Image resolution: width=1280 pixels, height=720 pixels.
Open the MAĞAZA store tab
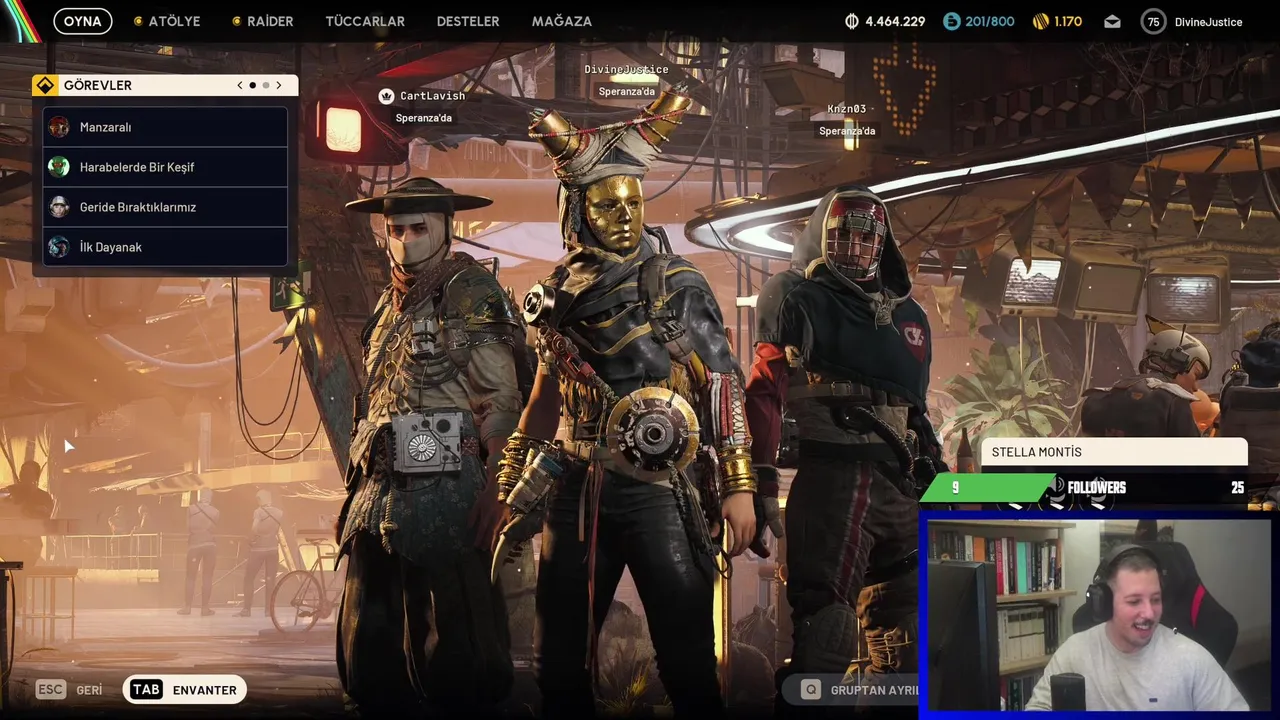[562, 21]
